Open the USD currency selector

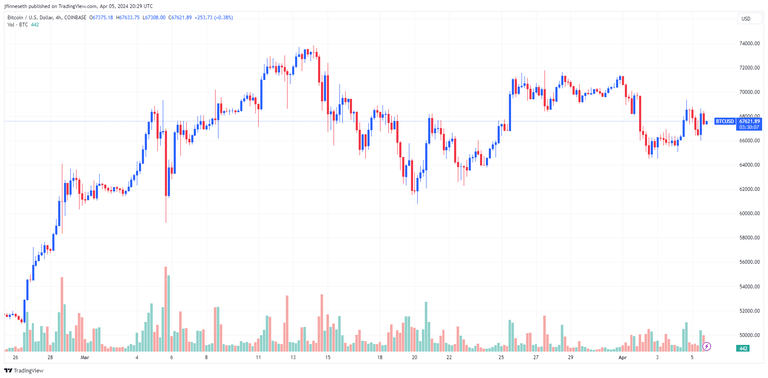(746, 19)
